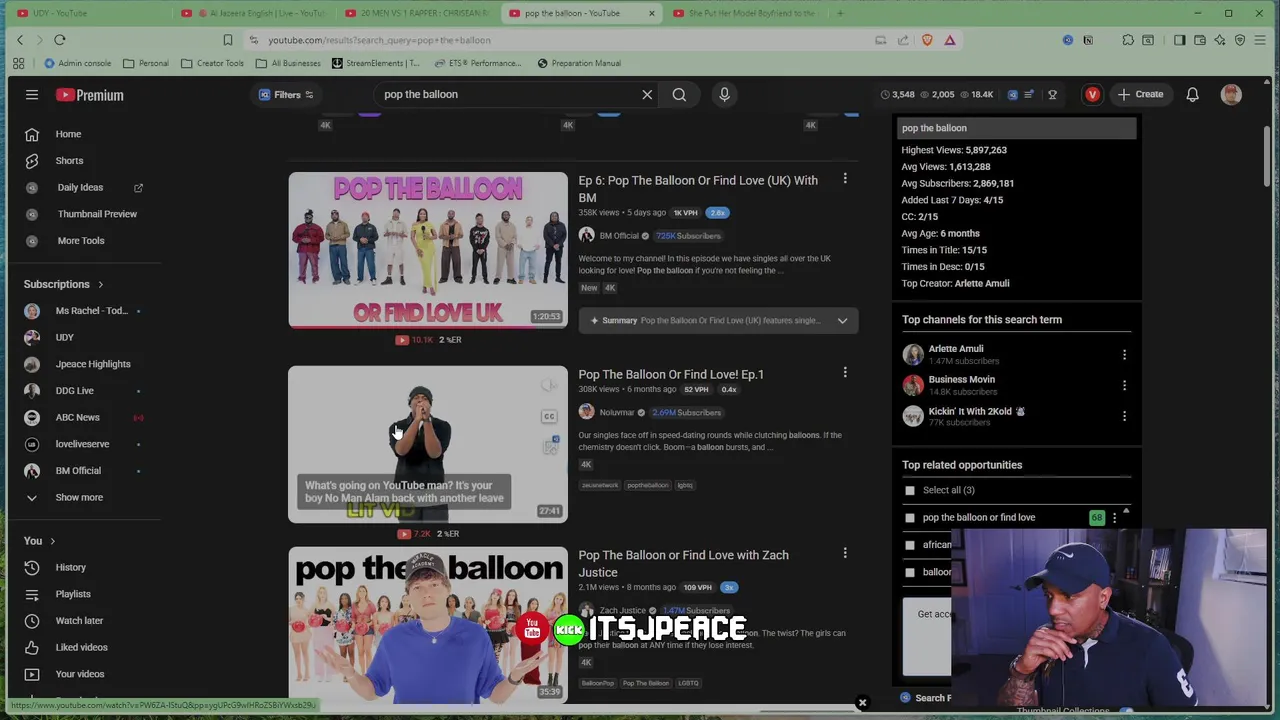This screenshot has height=720, width=1280.
Task: Open options menu for Ep 6 UK video
Action: [845, 179]
